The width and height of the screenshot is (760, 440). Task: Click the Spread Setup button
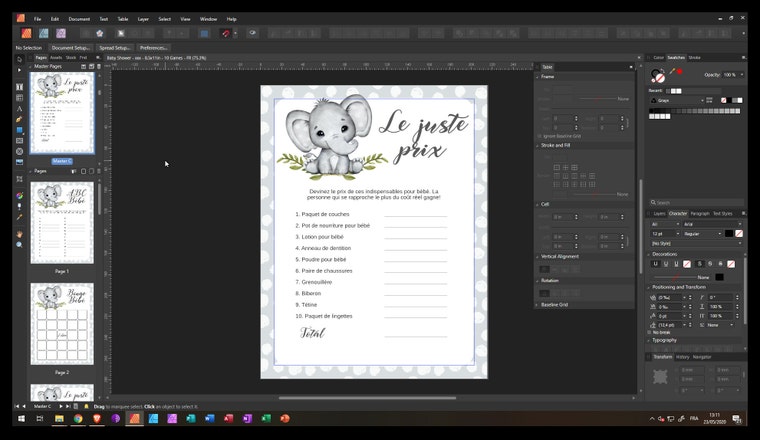115,48
